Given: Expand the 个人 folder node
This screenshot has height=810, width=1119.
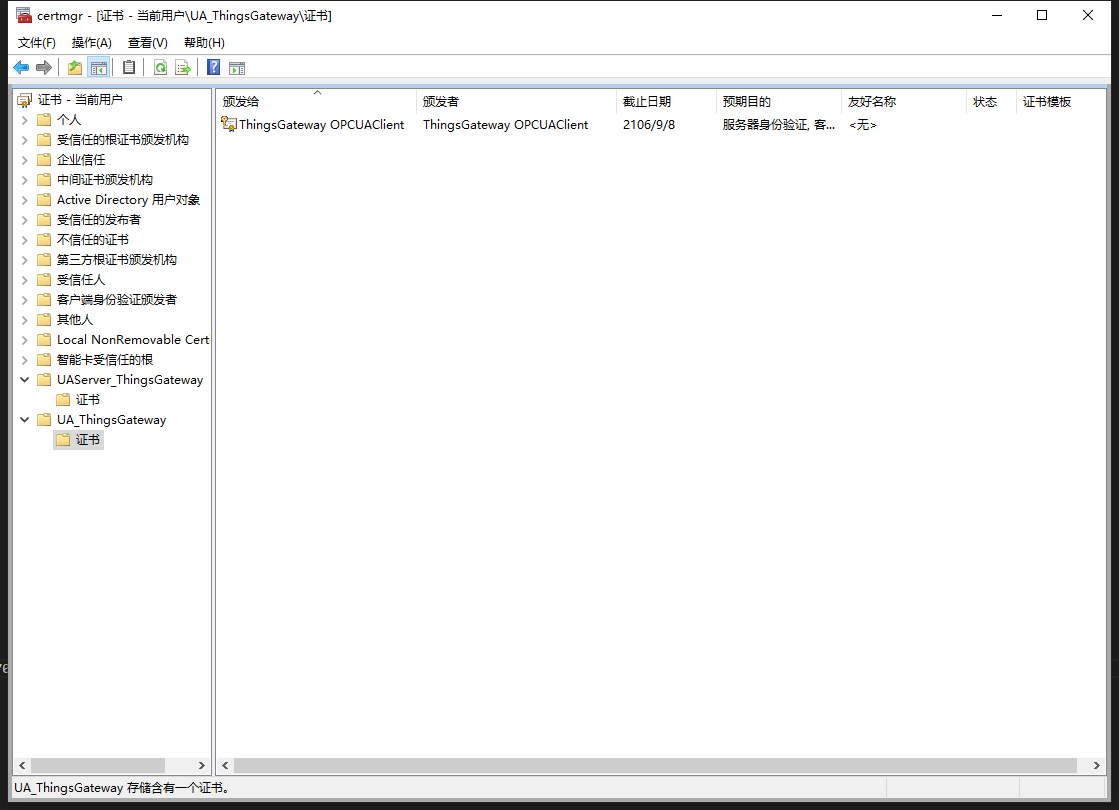Looking at the screenshot, I should 25,120.
